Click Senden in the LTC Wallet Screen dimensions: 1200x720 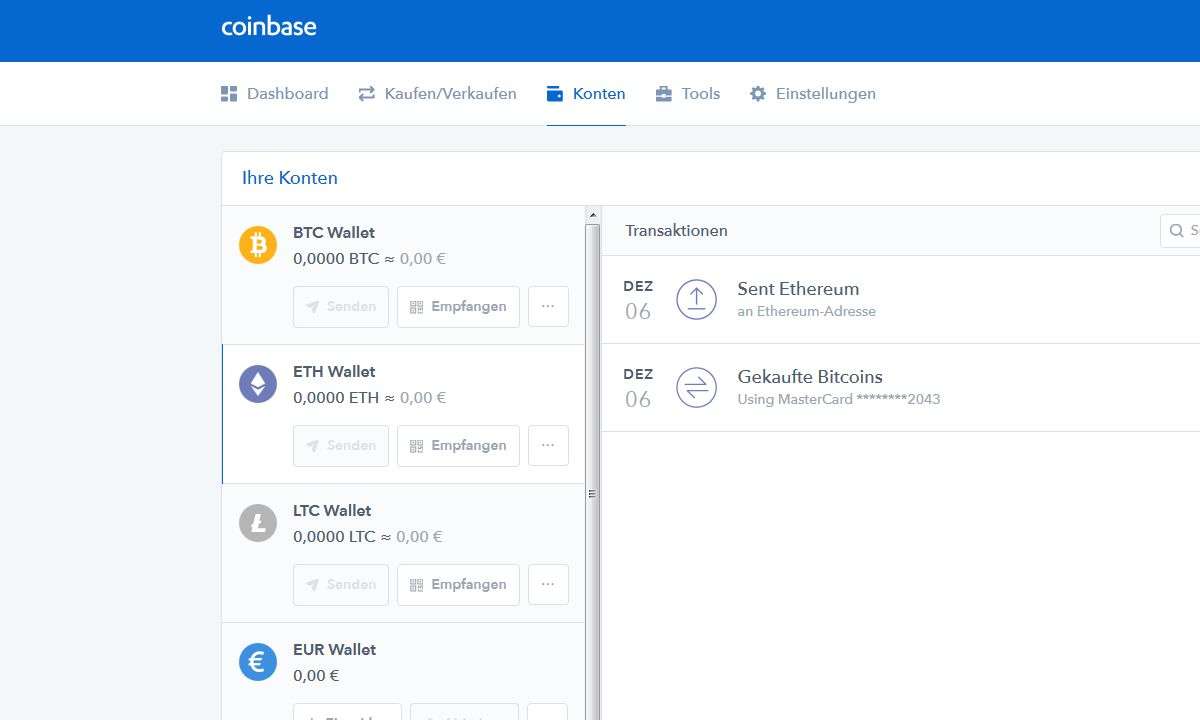(341, 585)
